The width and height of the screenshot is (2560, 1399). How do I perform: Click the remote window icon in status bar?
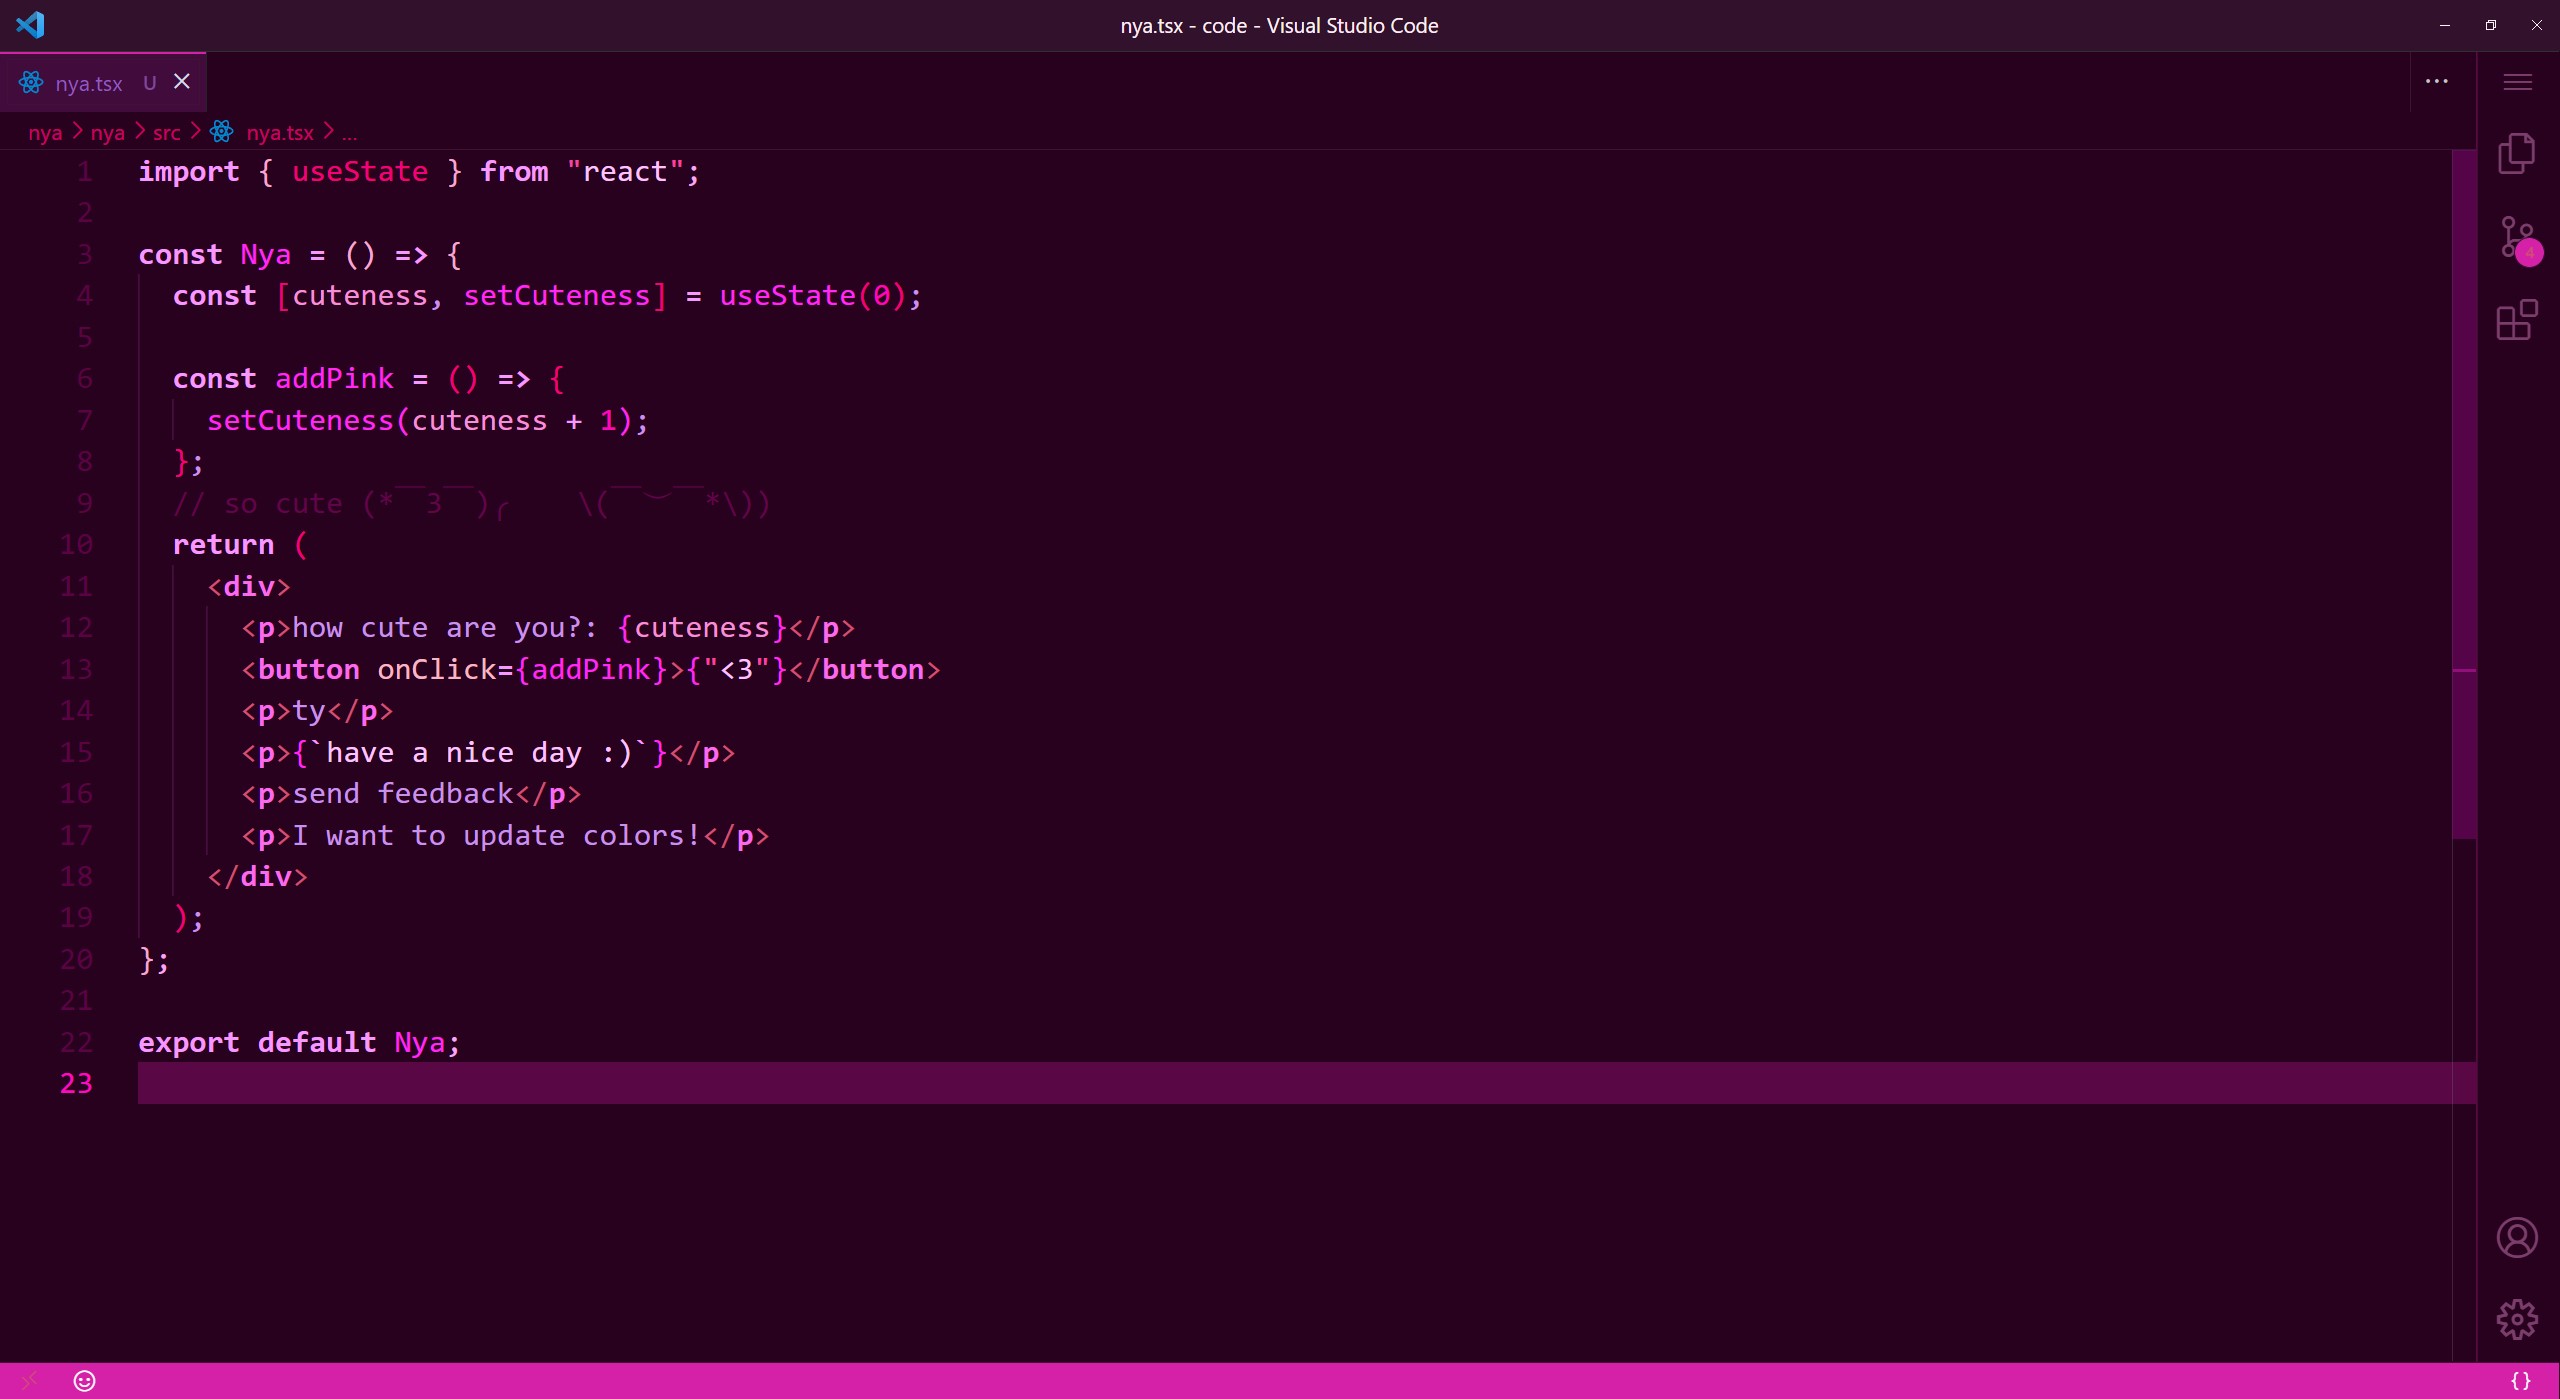point(29,1381)
